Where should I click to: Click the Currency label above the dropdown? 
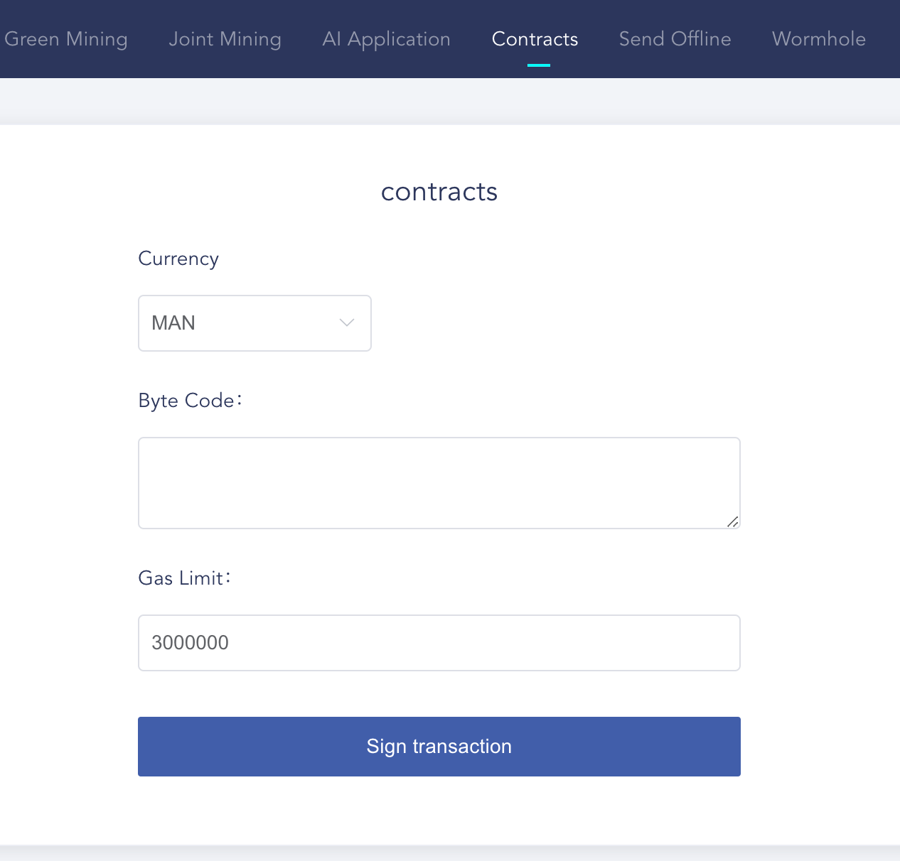178,258
